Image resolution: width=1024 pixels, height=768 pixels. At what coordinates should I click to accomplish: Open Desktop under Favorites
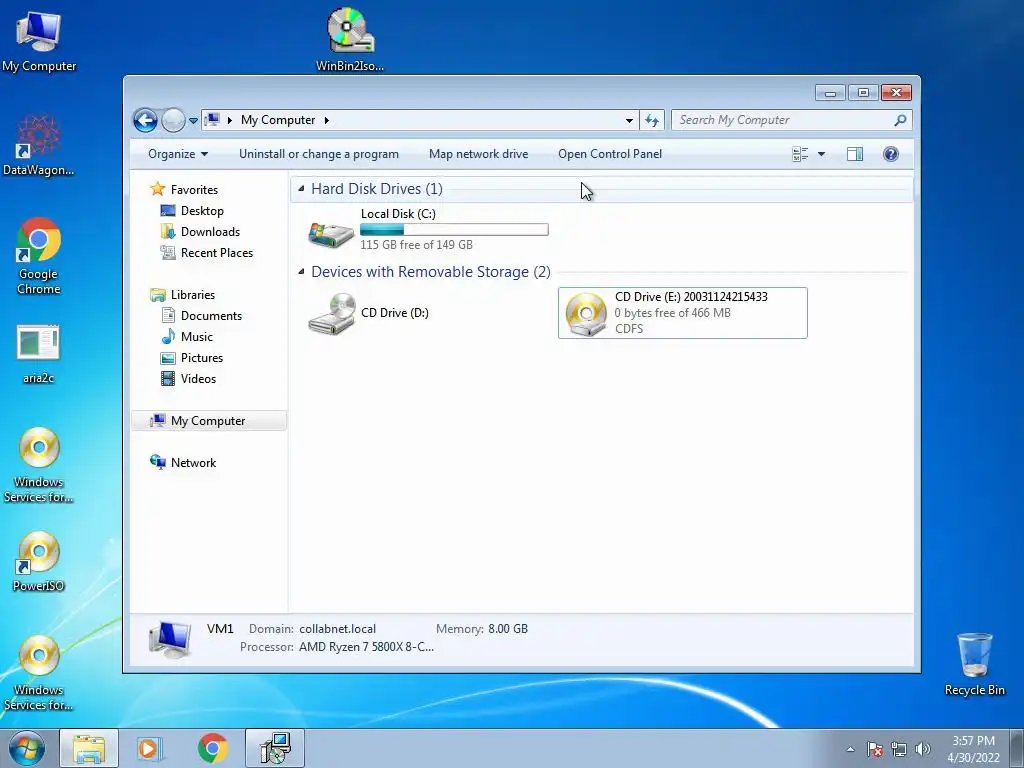coord(202,210)
